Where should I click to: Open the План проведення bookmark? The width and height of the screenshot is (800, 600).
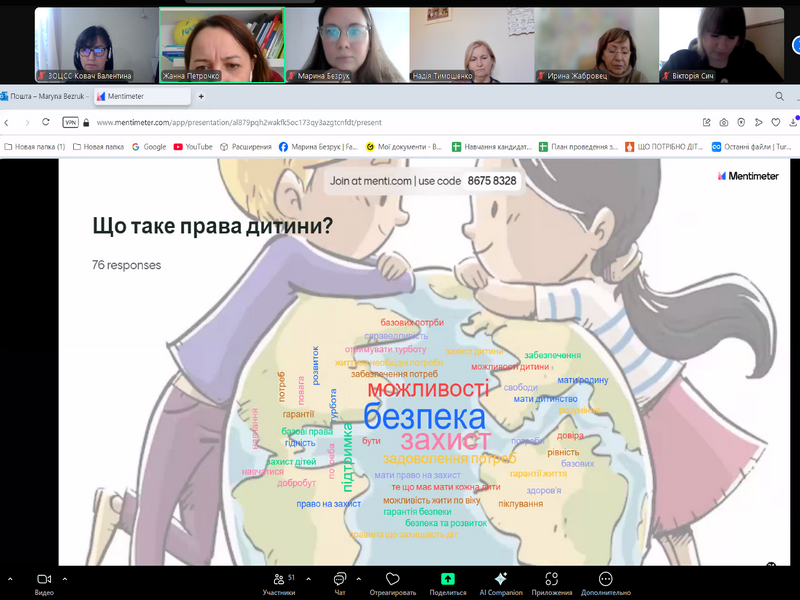(579, 147)
